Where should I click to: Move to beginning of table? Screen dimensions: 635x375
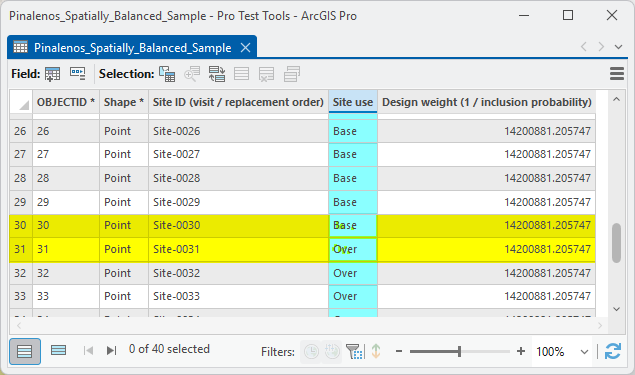(88, 350)
